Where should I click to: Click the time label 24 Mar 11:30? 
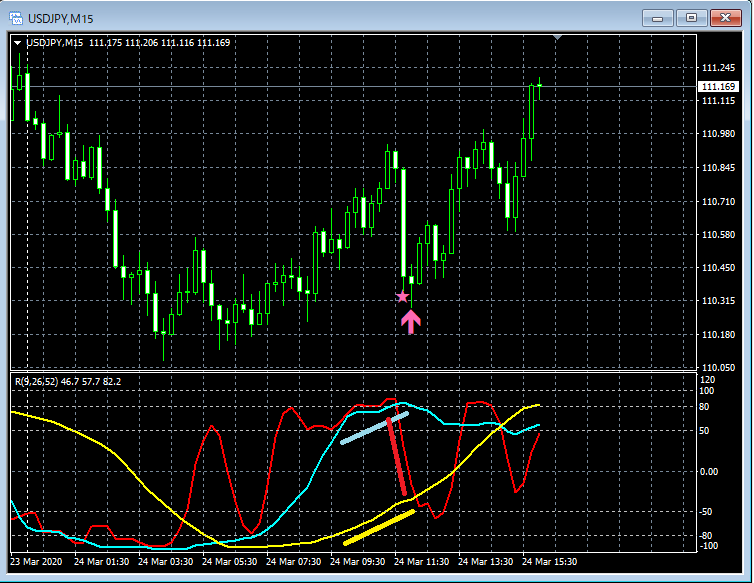pyautogui.click(x=421, y=562)
